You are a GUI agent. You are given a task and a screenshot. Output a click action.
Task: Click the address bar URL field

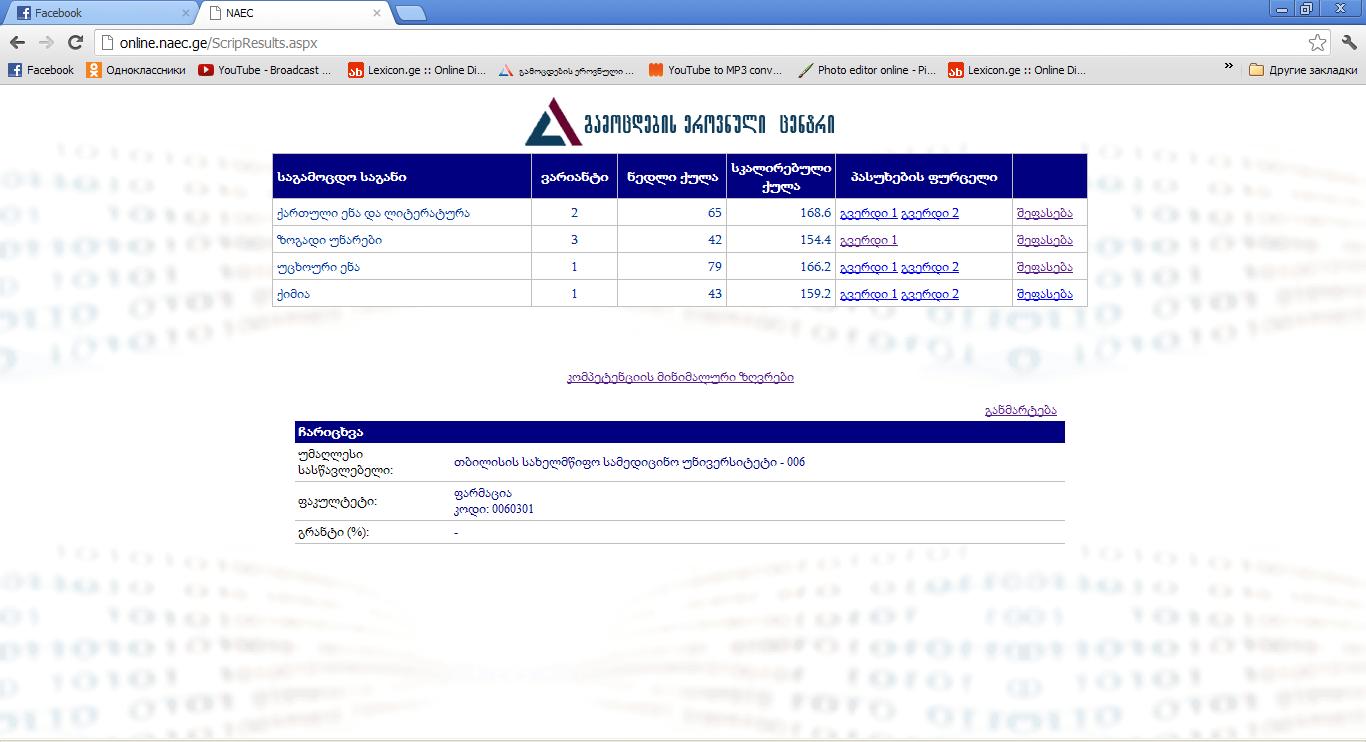(700, 42)
